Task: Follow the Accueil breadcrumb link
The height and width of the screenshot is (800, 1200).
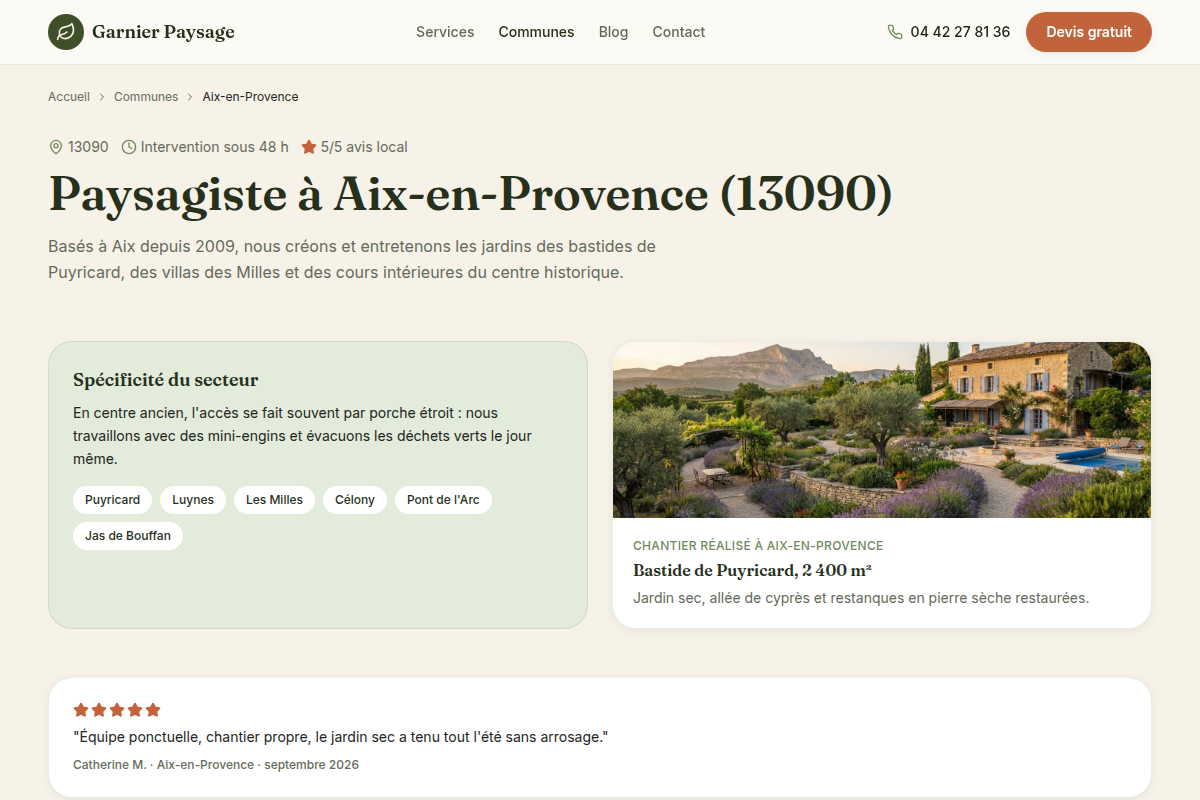Action: (69, 97)
